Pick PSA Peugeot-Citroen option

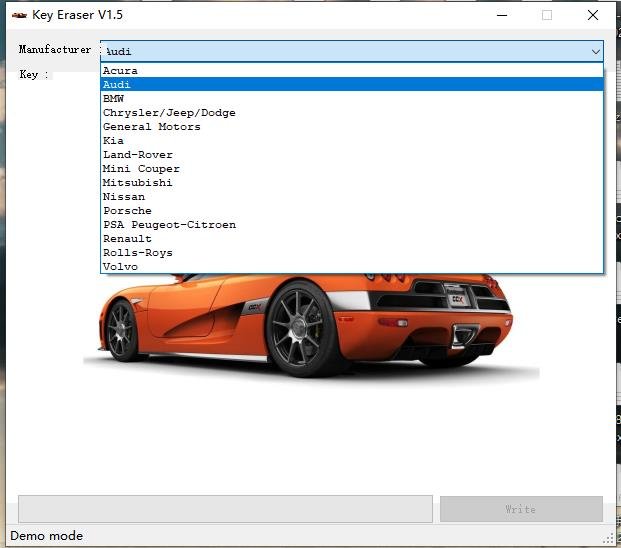pos(169,225)
